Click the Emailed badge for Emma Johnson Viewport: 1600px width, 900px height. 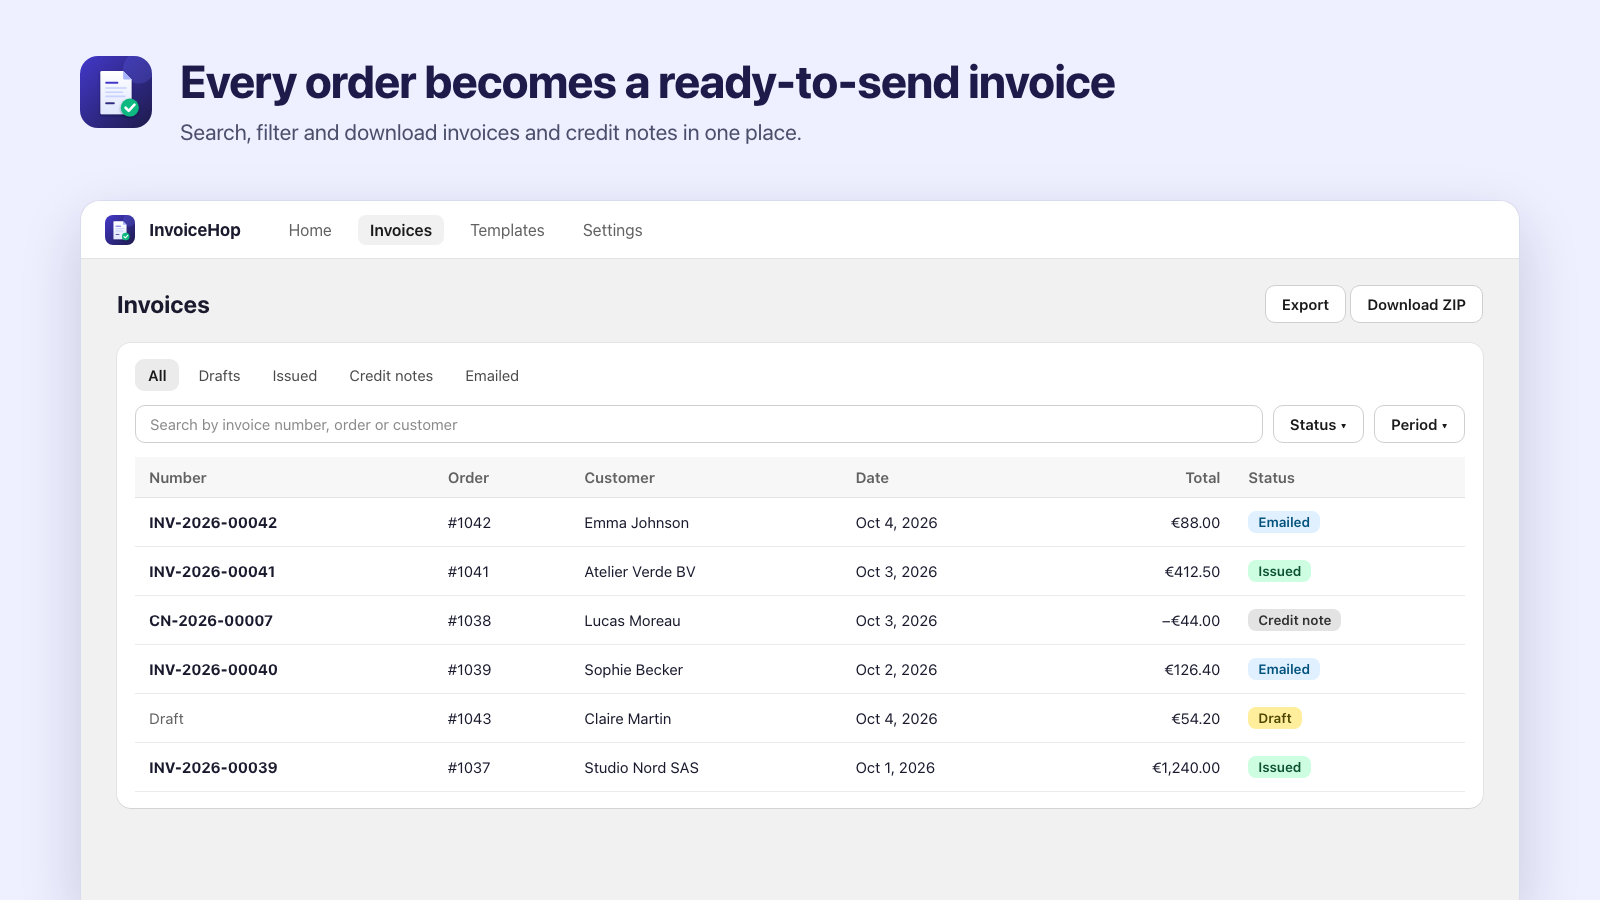(x=1284, y=522)
